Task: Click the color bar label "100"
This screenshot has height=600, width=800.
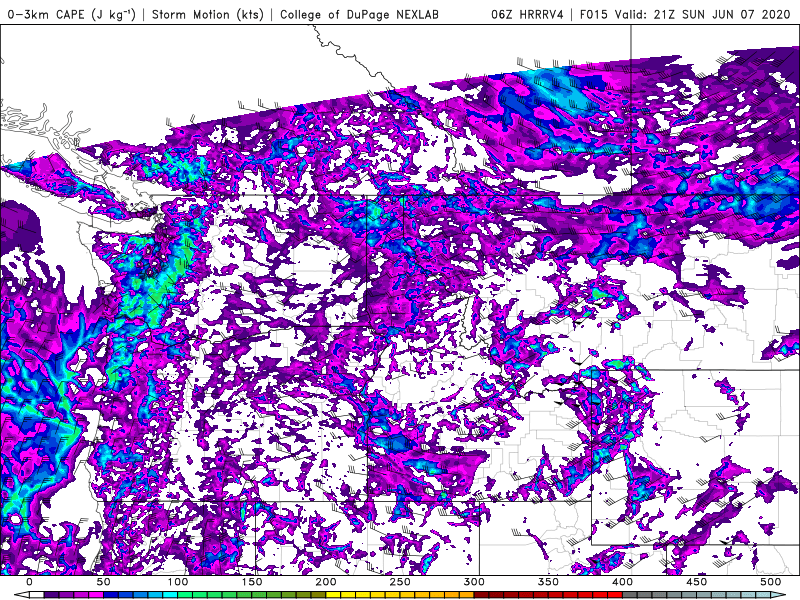Action: point(178,582)
